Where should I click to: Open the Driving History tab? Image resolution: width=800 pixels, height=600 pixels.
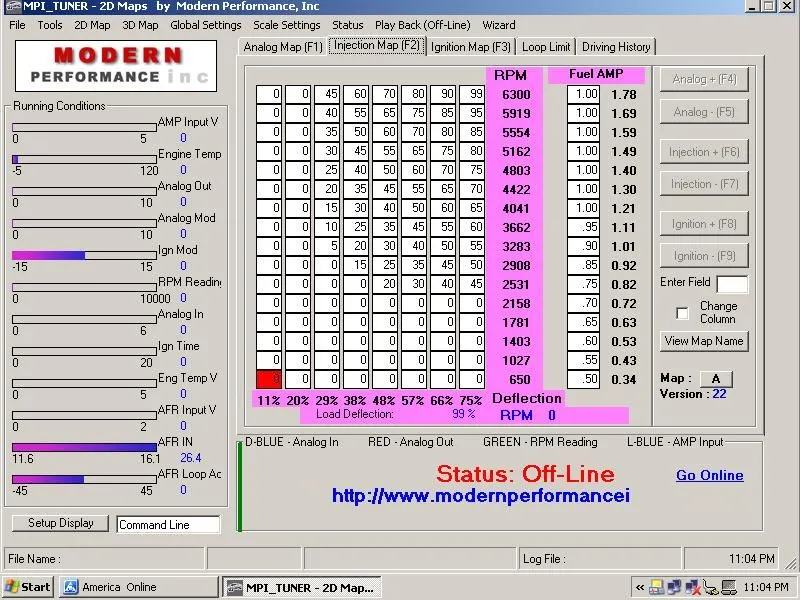[x=616, y=47]
